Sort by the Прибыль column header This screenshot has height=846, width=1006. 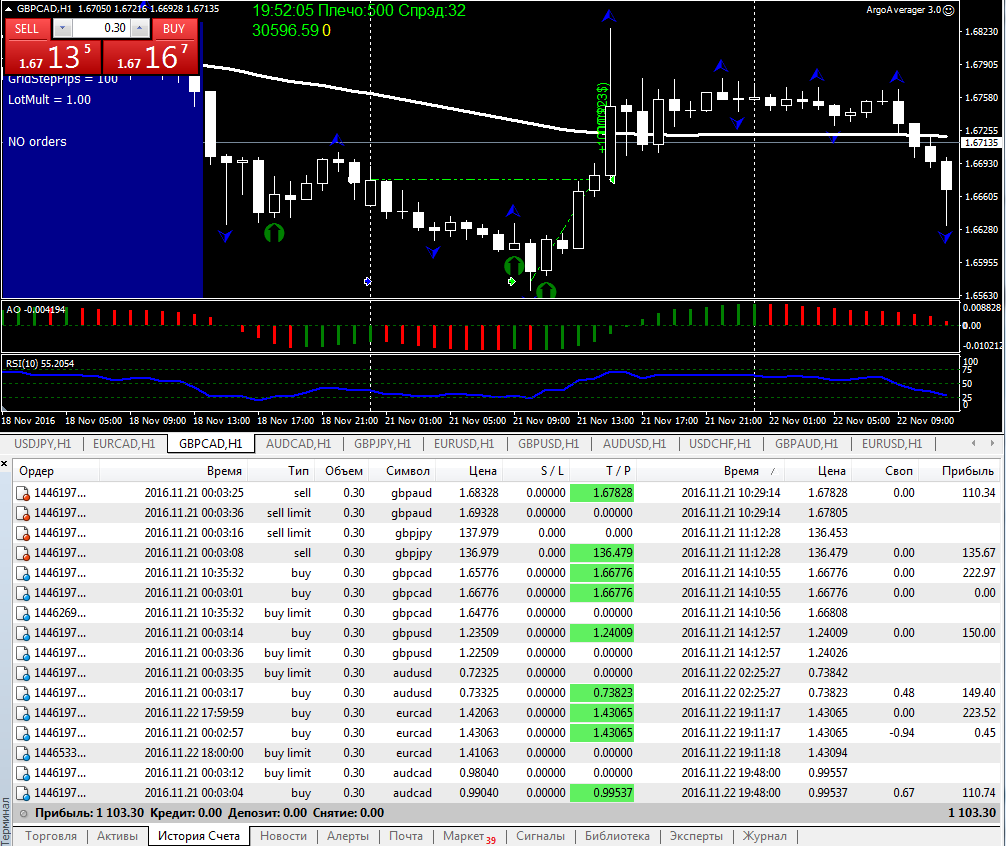[960, 471]
